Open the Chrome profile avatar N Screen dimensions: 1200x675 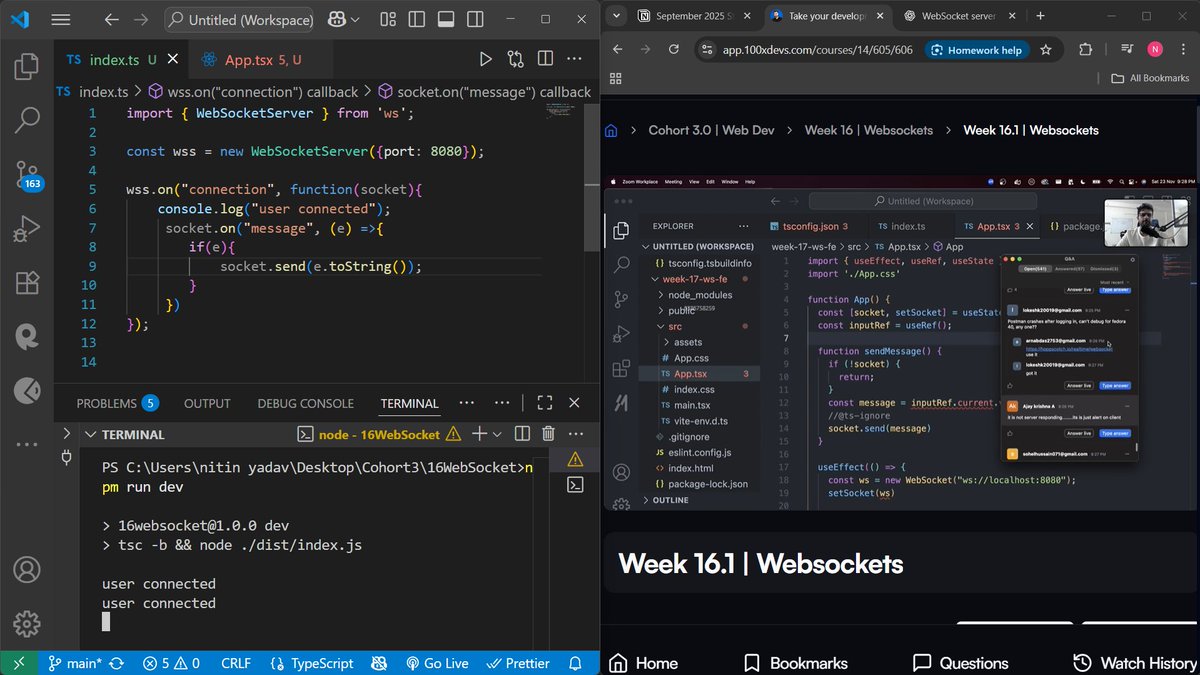pos(1155,49)
